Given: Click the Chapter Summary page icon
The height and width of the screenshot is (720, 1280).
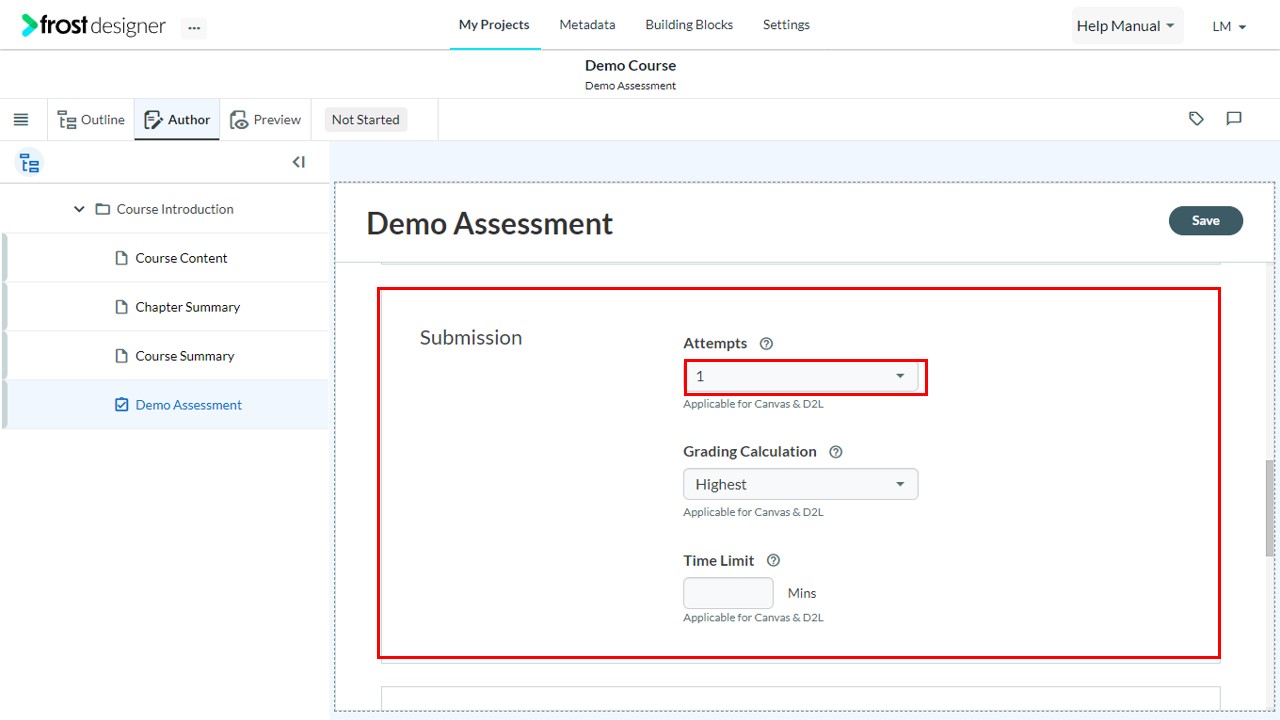Looking at the screenshot, I should [122, 307].
